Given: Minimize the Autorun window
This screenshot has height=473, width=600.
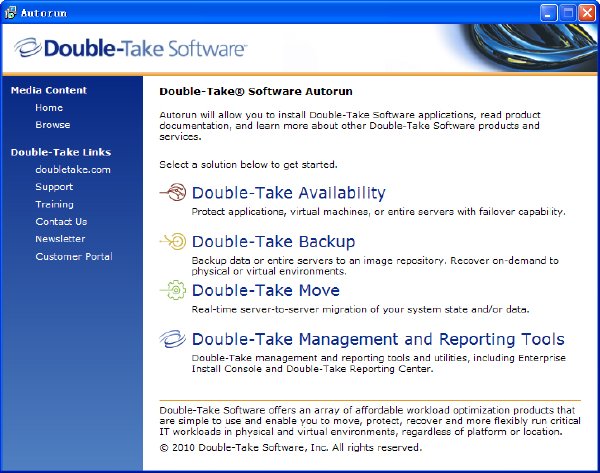Looking at the screenshot, I should 548,13.
